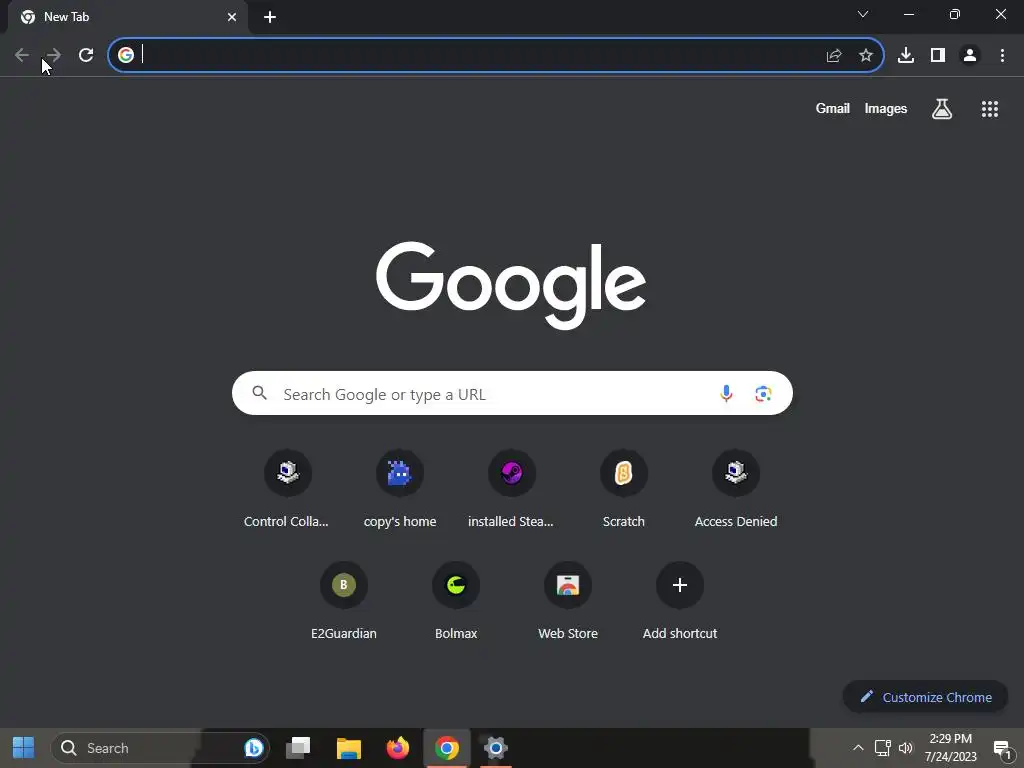Click the Search Google or type a URL box
Viewport: 1024px width, 768px height.
[512, 394]
